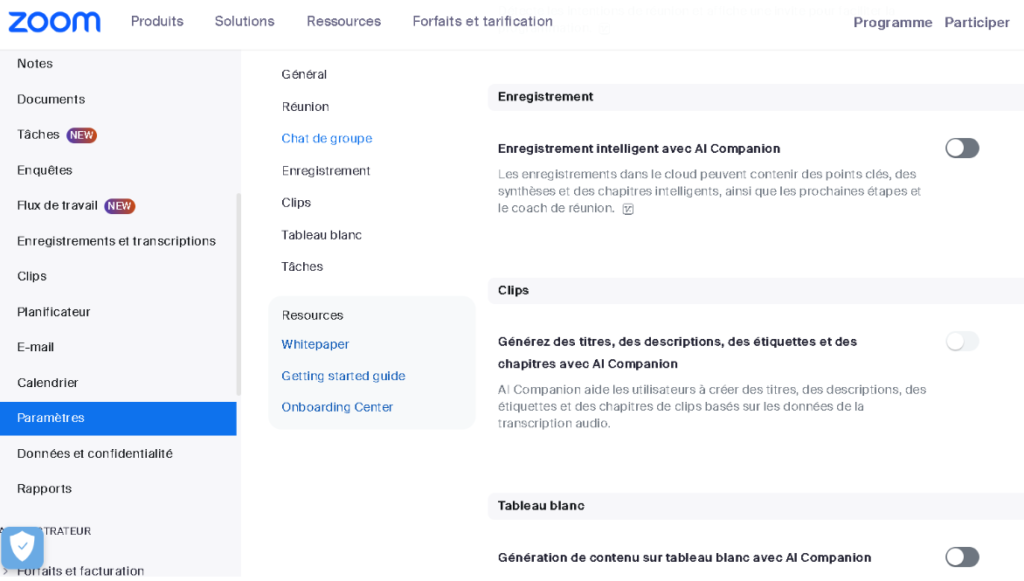Viewport: 1024px width, 581px height.
Task: Click the Zoom logo
Action: [55, 22]
